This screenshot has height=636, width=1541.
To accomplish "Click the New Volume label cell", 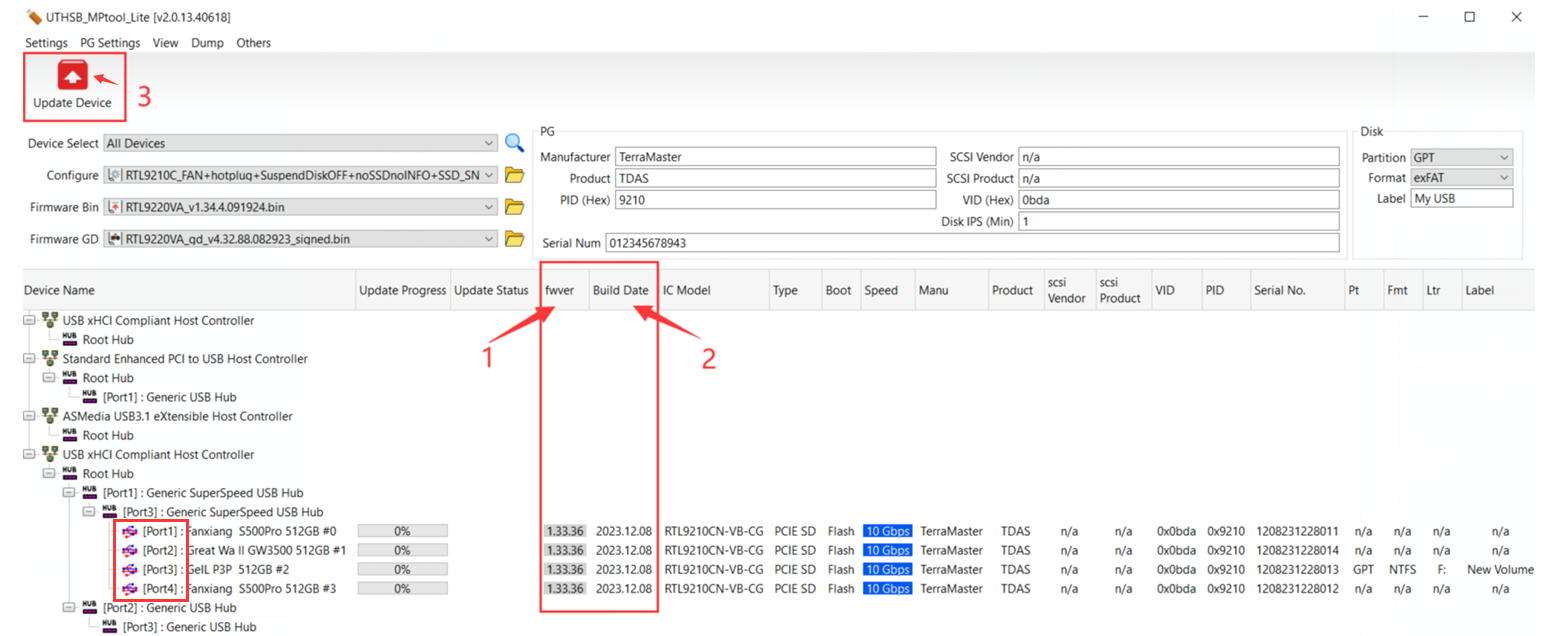I will pos(1500,569).
